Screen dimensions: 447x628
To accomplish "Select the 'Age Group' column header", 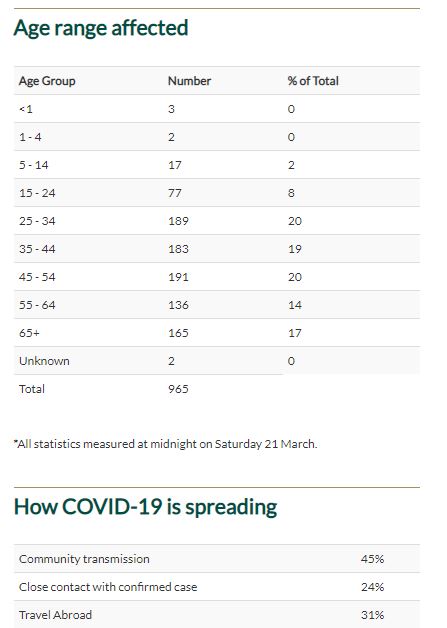I will [47, 81].
